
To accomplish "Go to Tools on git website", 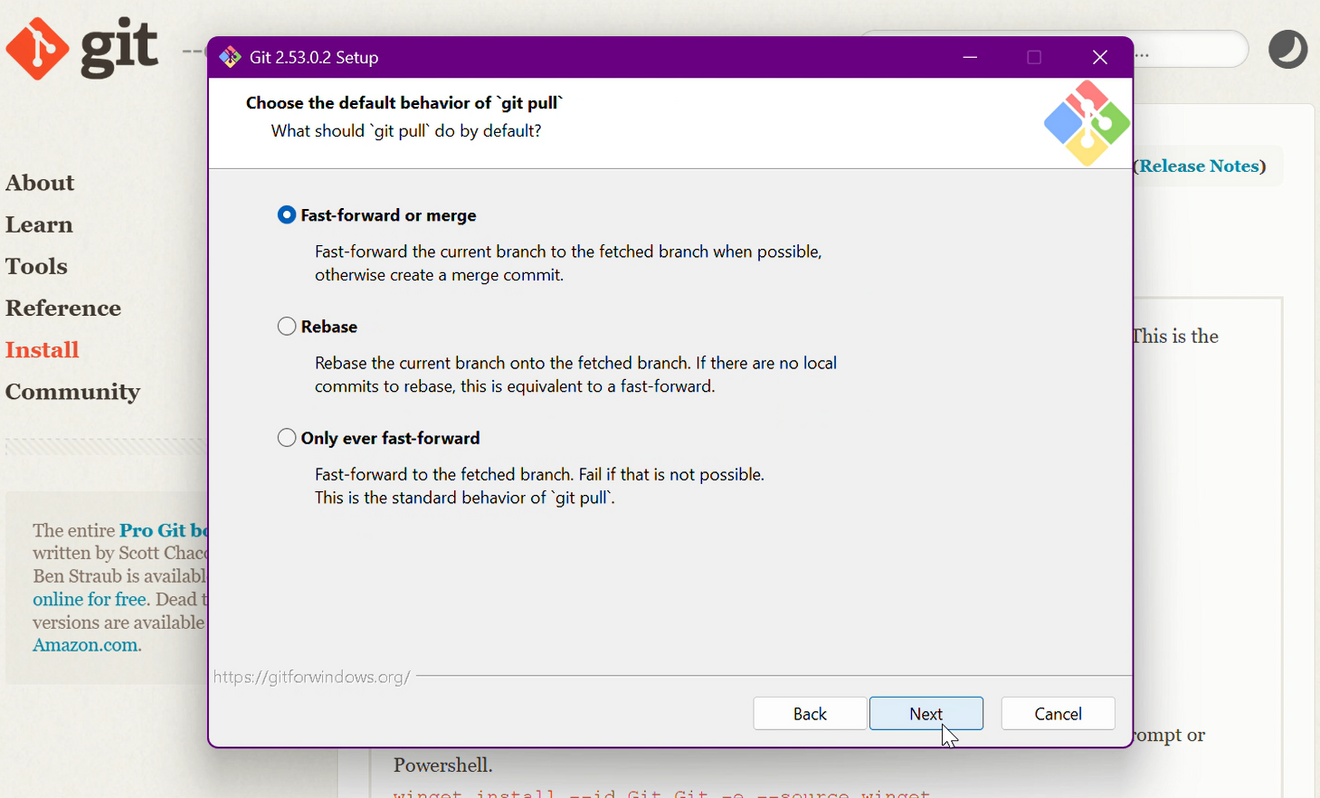I will tap(37, 267).
